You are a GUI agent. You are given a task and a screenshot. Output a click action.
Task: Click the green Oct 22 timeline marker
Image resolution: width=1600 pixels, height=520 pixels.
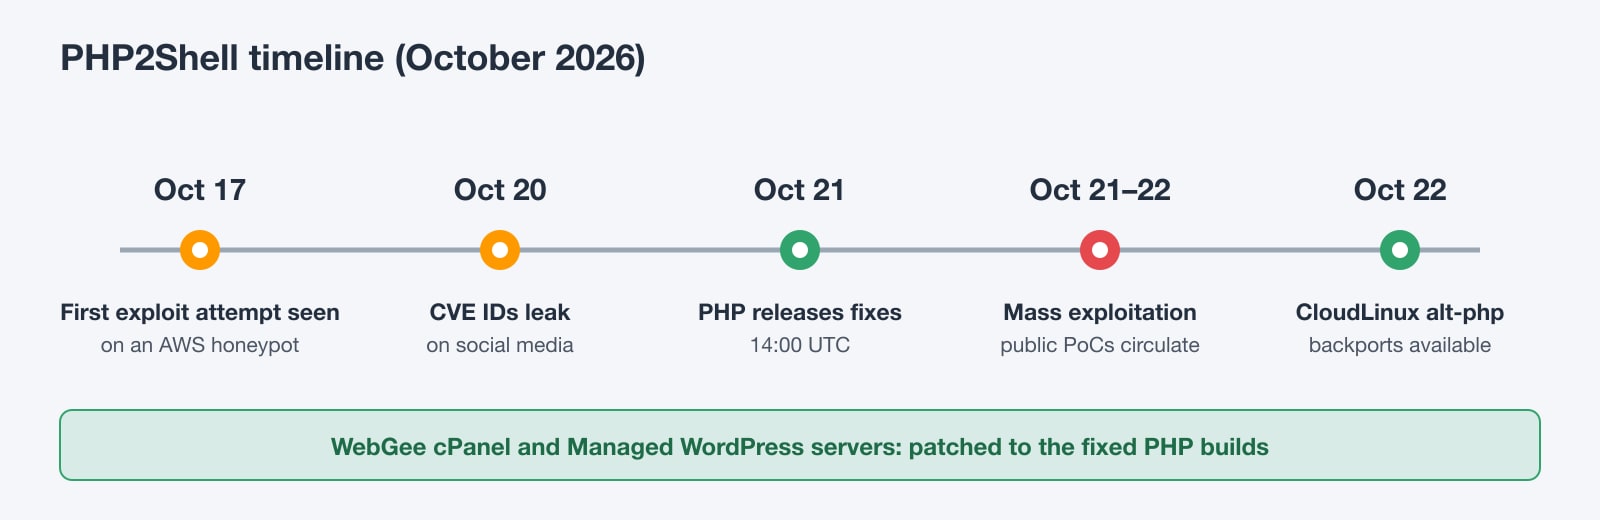point(1400,250)
